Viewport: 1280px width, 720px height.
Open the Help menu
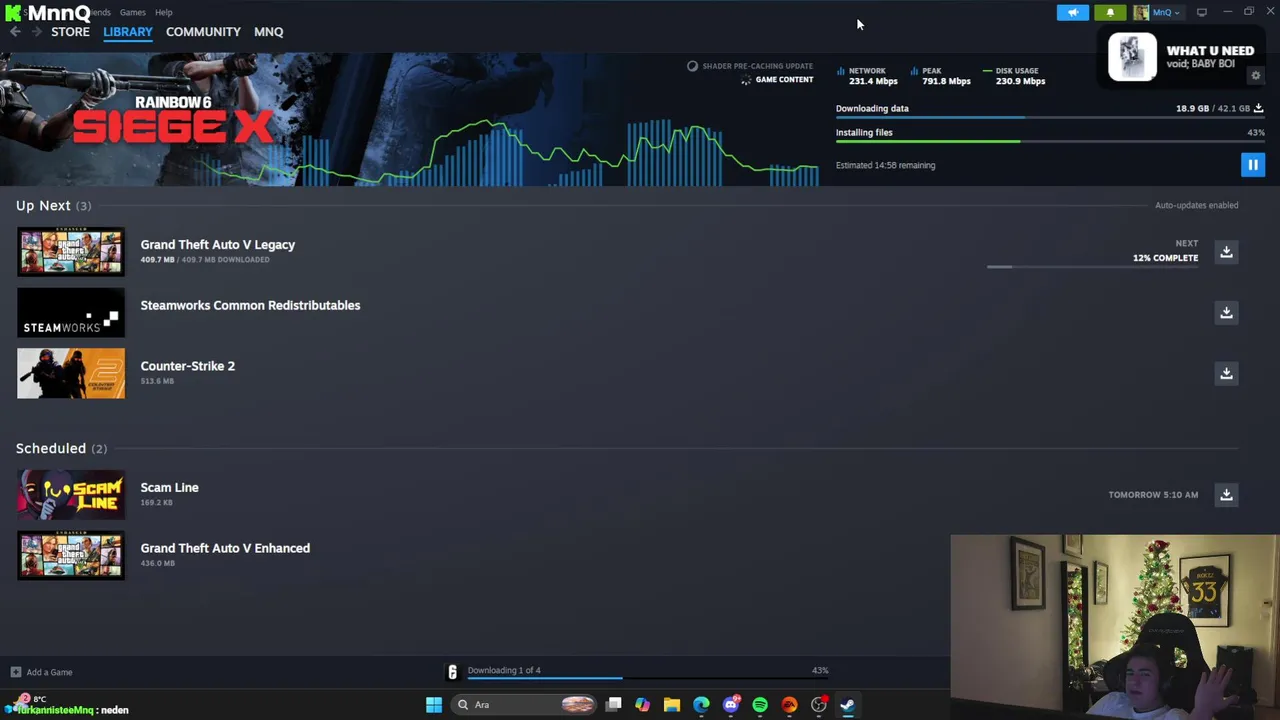pos(164,12)
